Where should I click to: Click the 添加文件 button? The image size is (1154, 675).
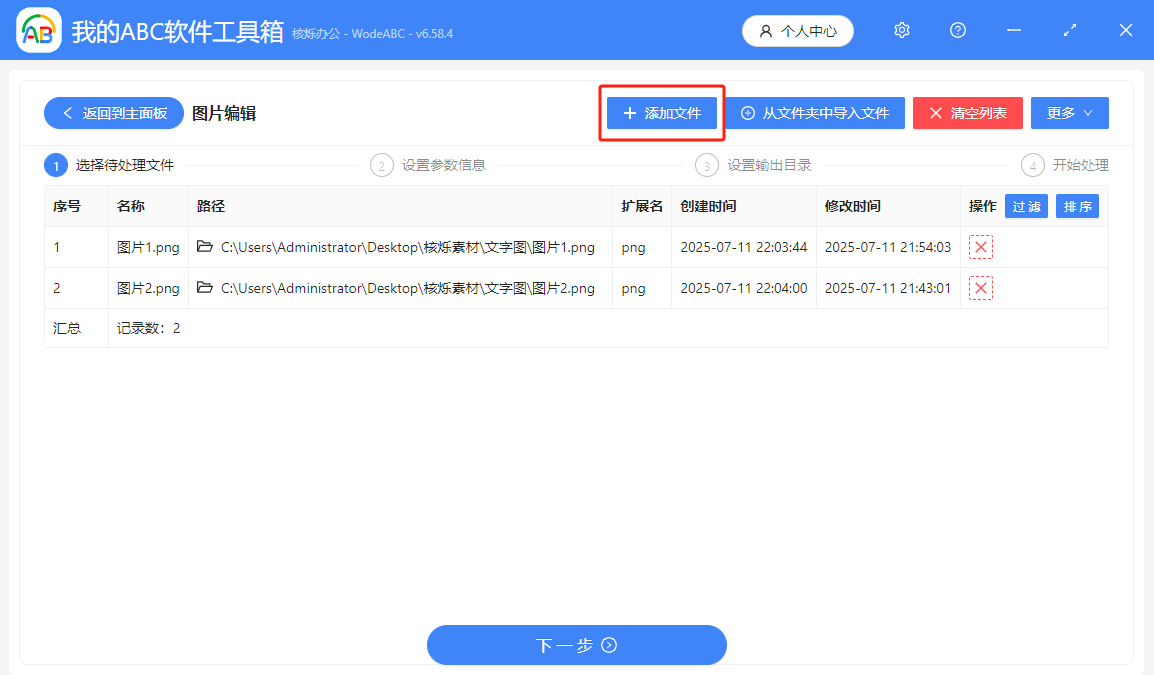click(x=661, y=112)
